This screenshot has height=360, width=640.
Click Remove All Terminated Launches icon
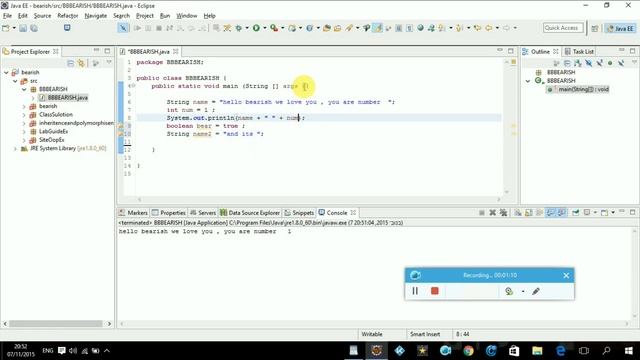503,213
